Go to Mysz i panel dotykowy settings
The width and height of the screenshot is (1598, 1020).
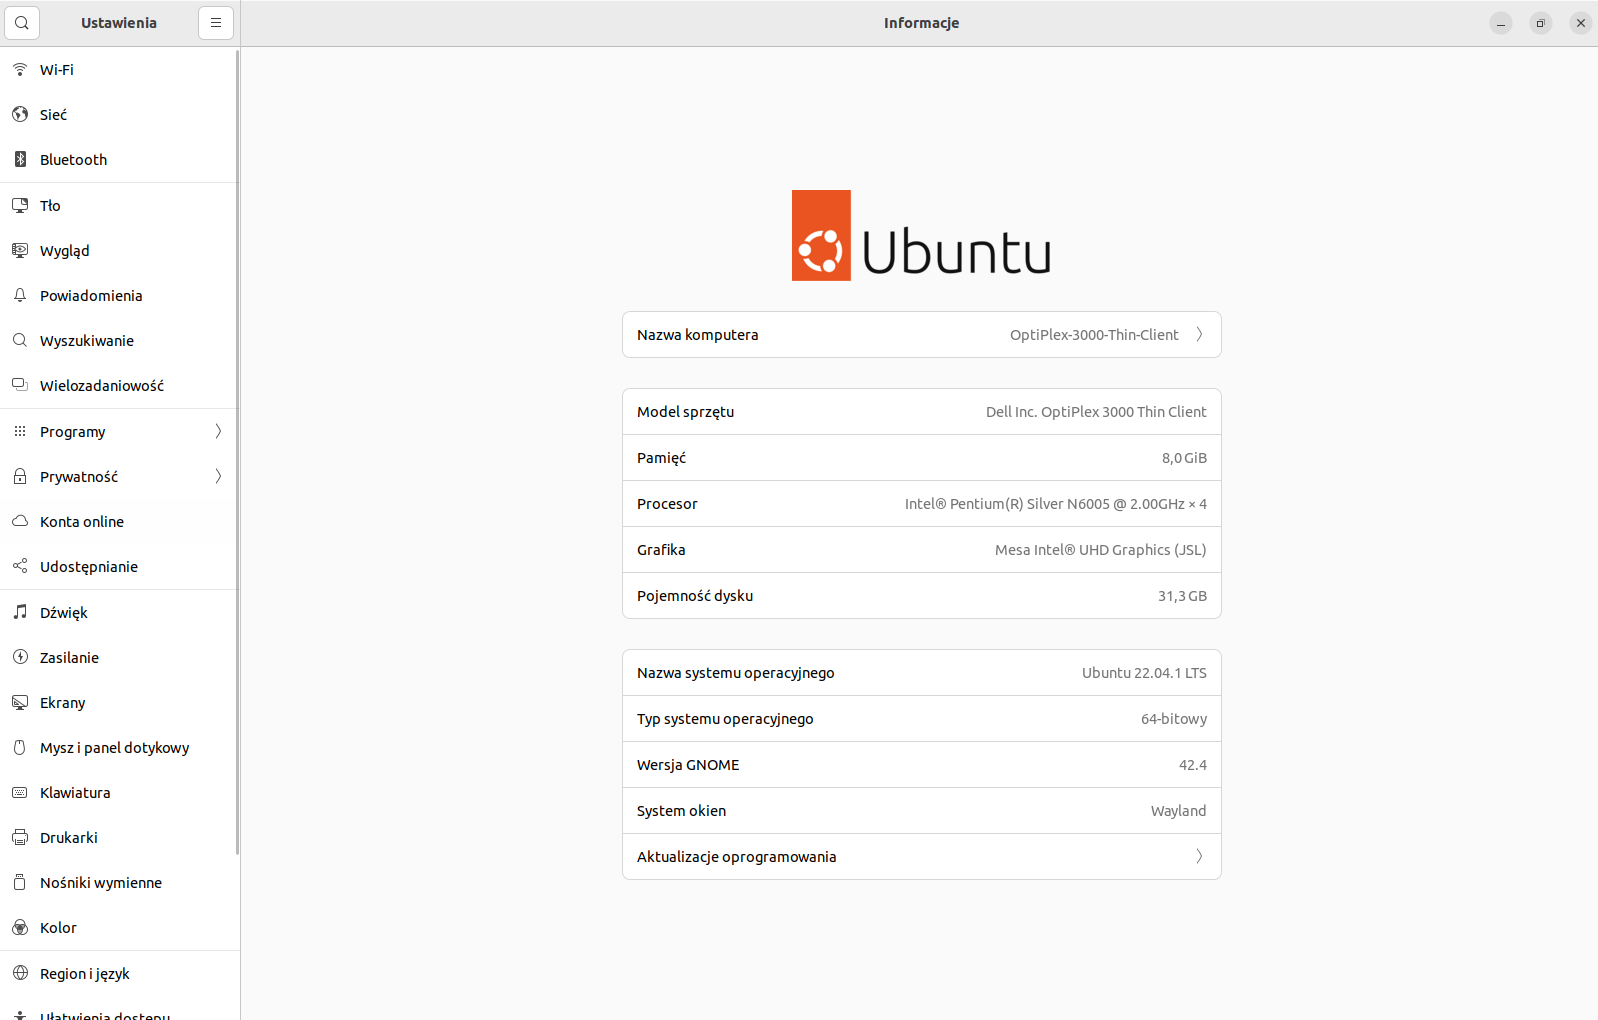tap(114, 748)
